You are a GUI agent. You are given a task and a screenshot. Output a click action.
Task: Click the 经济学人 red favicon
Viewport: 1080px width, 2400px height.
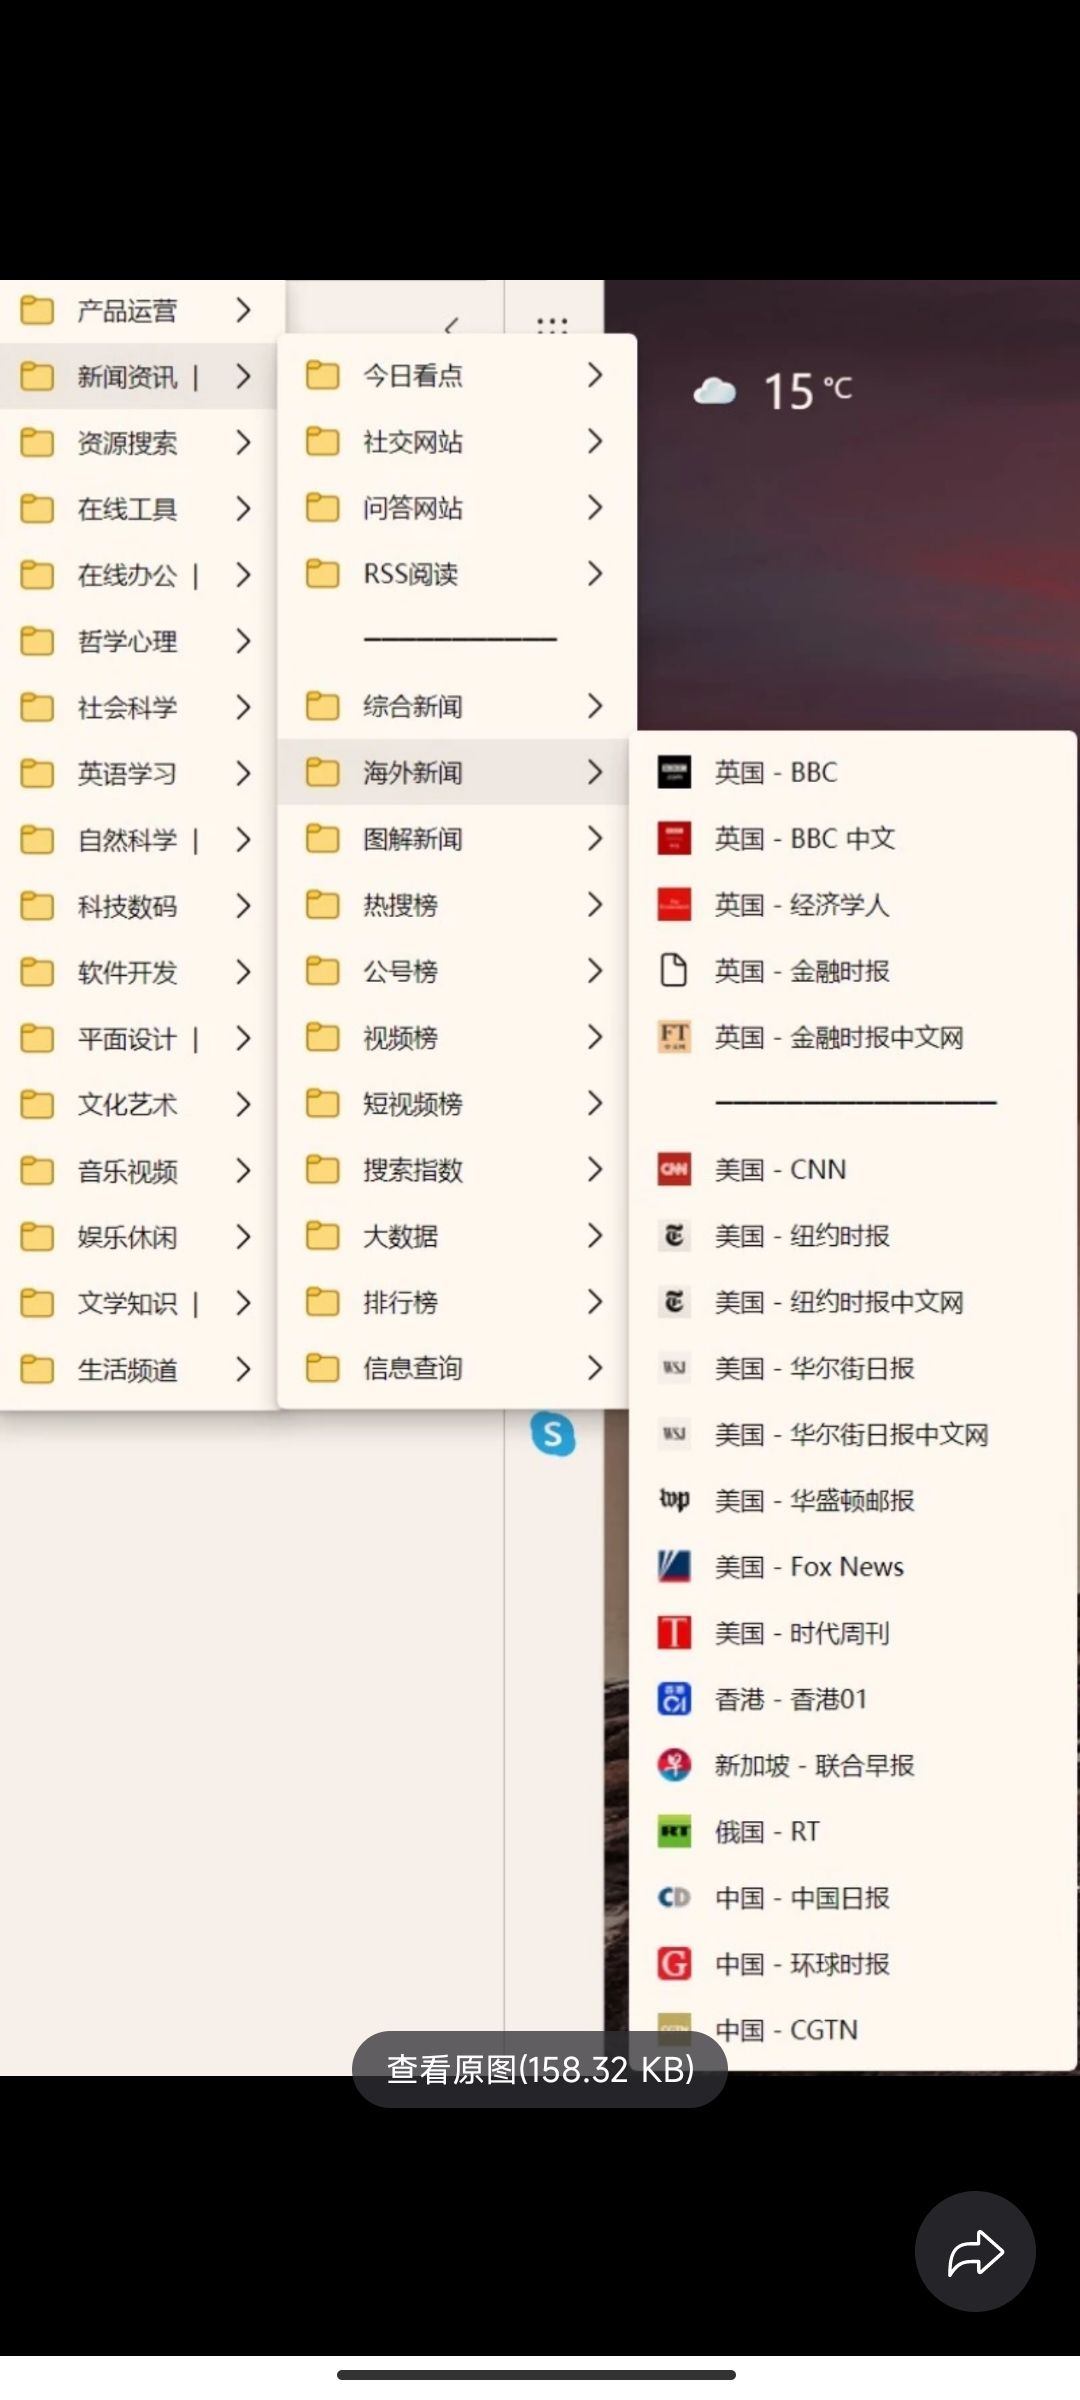pos(674,904)
